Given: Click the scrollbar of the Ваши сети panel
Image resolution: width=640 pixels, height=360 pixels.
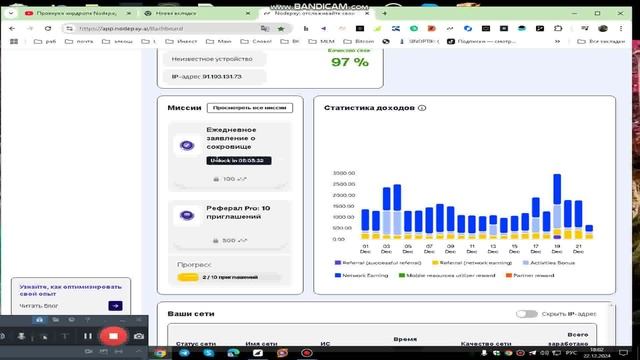Looking at the screenshot, I should coord(611,324).
